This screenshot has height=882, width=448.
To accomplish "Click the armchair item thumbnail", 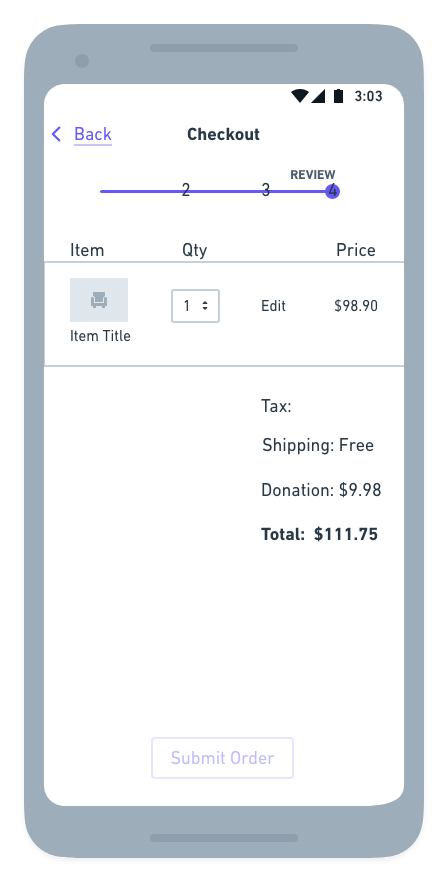I will click(99, 300).
